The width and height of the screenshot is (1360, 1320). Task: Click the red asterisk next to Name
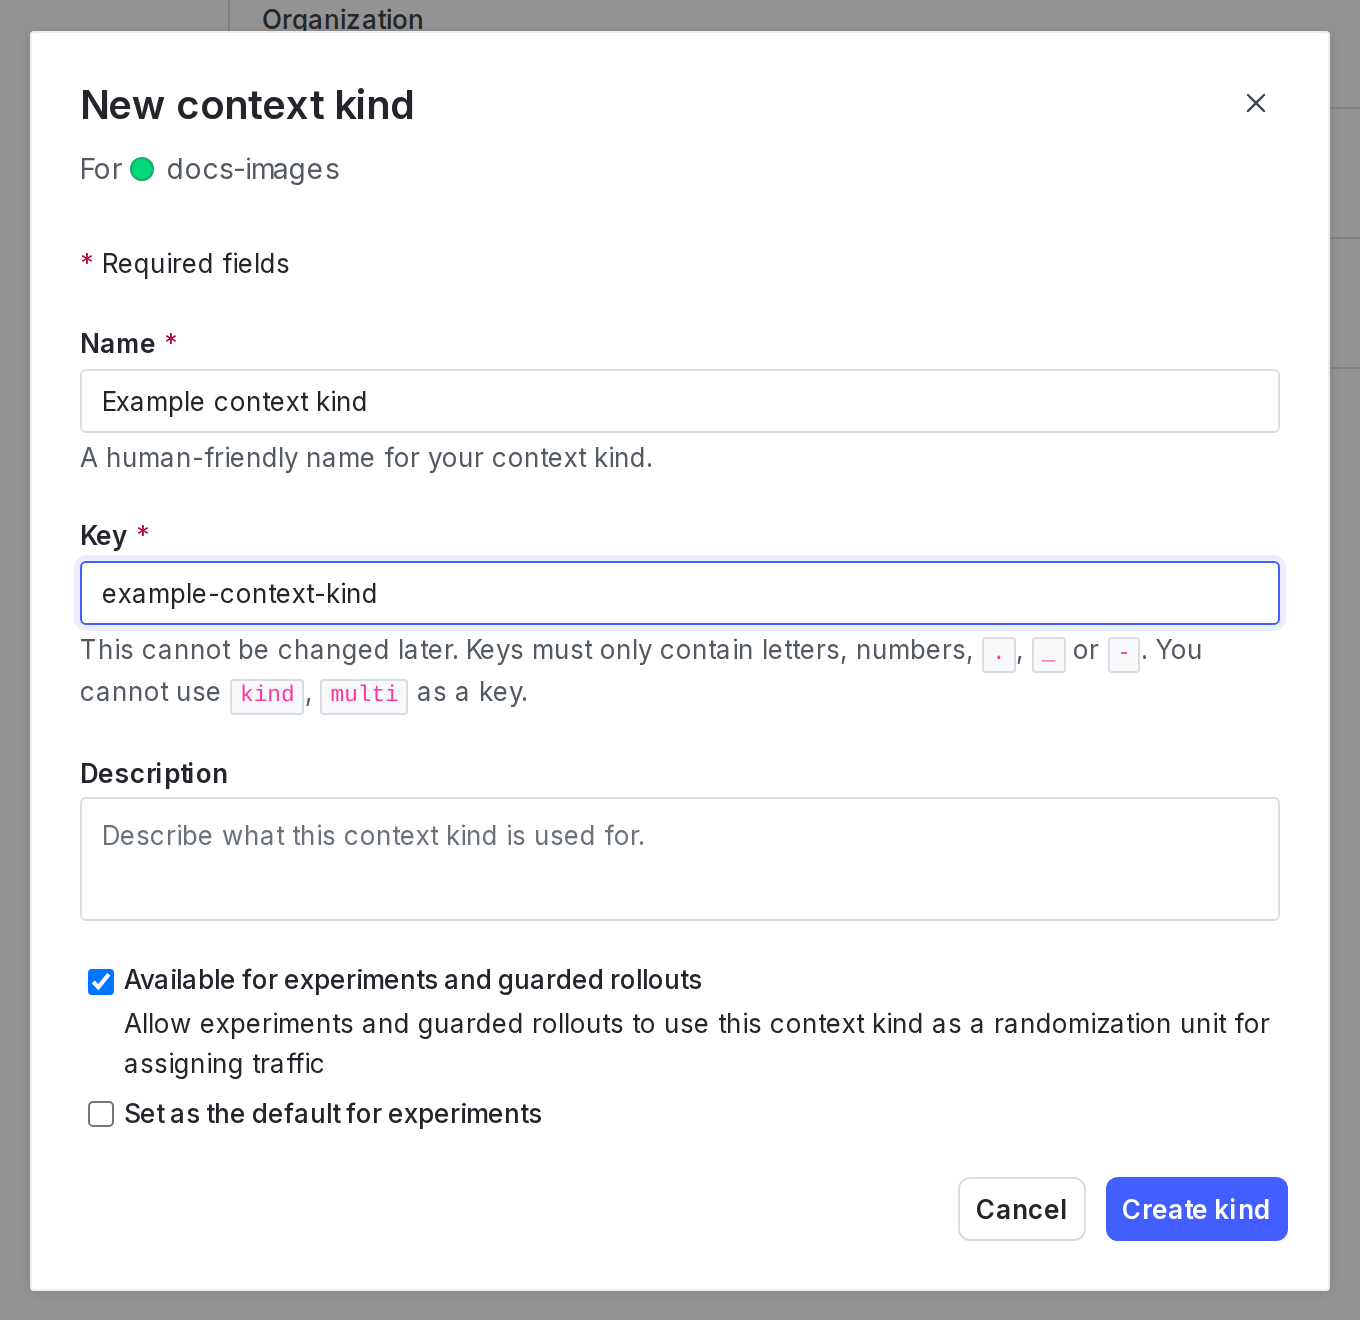click(171, 342)
